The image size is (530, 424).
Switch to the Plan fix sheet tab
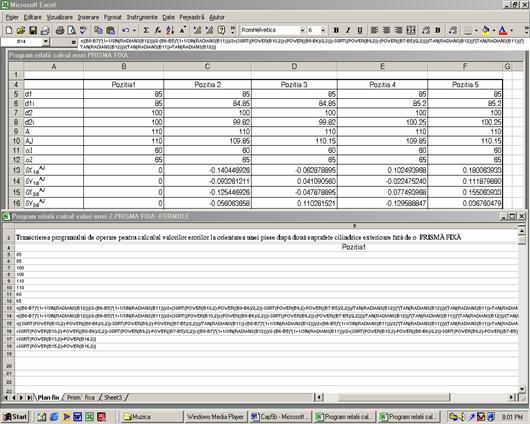coord(48,398)
